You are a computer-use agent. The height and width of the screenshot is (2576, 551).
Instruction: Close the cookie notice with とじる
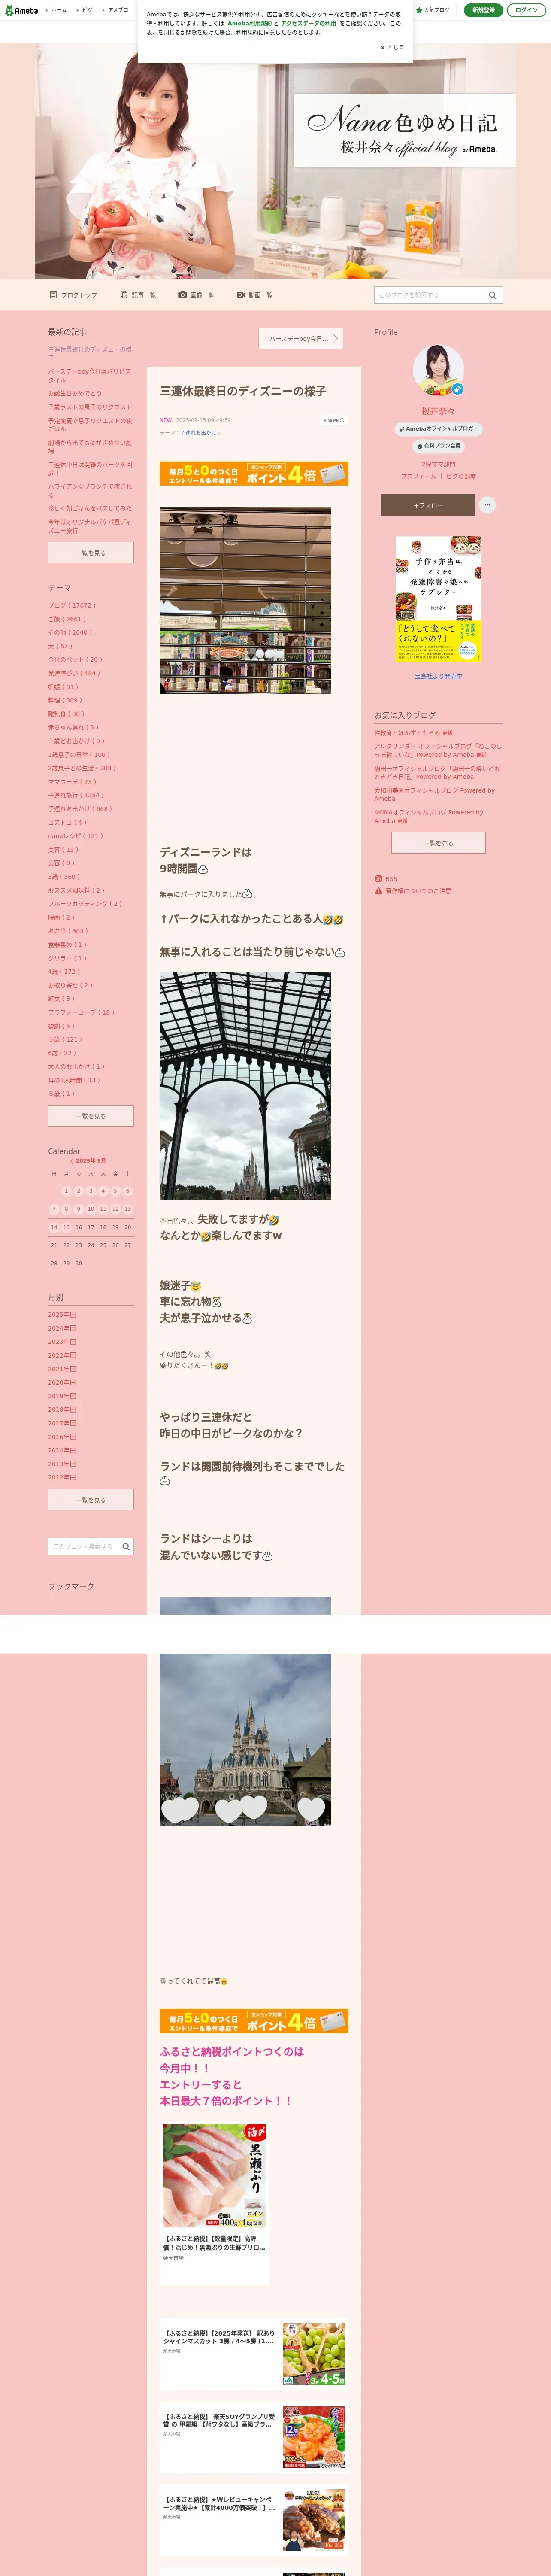pos(392,47)
